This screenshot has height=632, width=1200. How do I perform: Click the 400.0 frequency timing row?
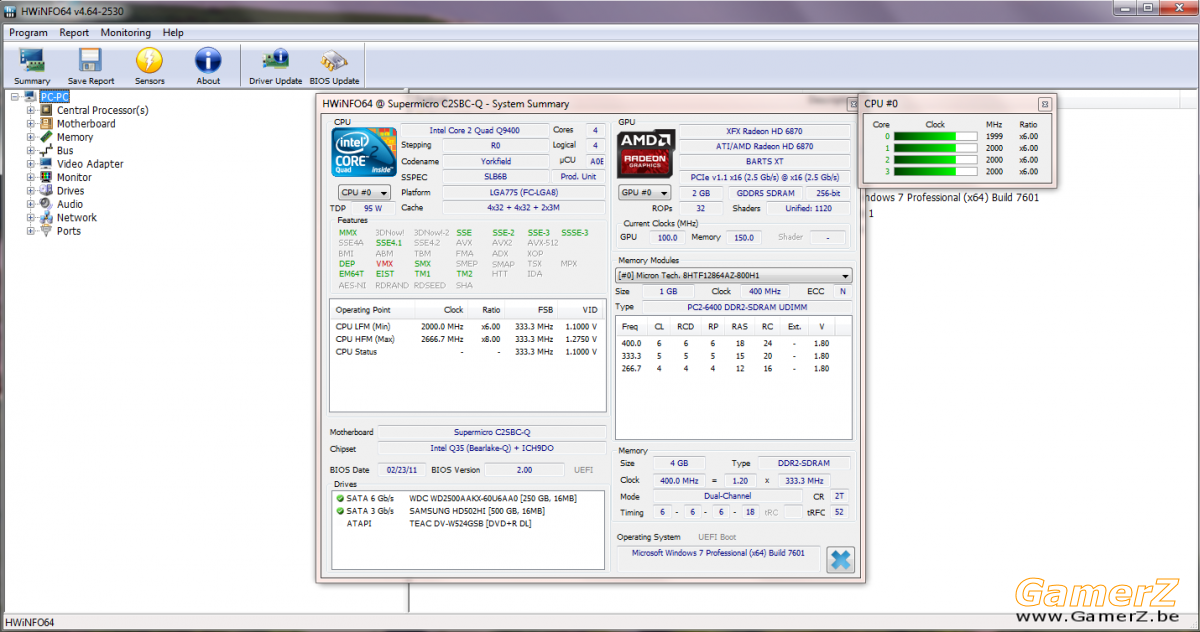(x=734, y=343)
